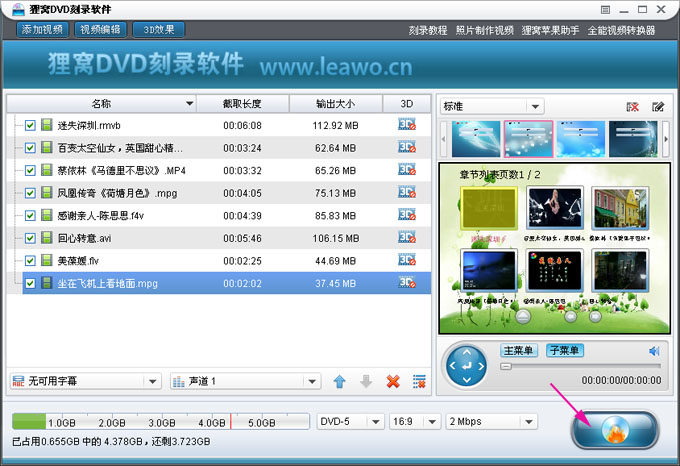Click film icon beside 迷失深圳.rmvb
This screenshot has width=680, height=466.
(x=46, y=125)
